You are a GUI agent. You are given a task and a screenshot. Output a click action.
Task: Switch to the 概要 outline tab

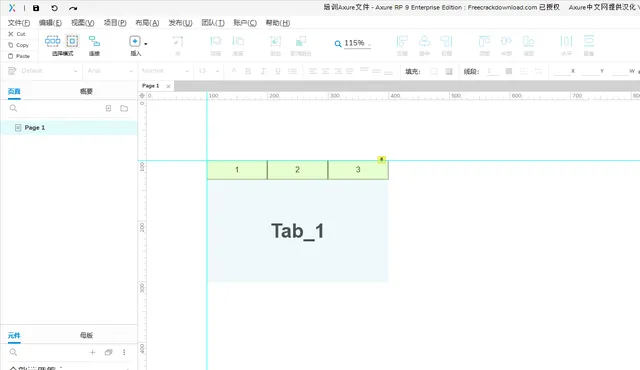(x=86, y=91)
